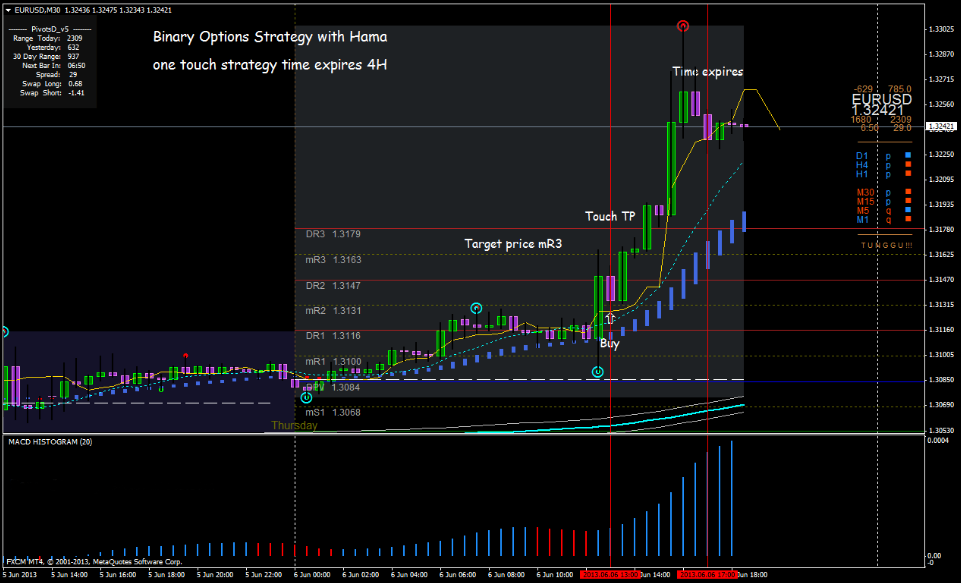The width and height of the screenshot is (961, 583).
Task: Click the 'Swap Short: -1.41' readout
Action: coord(52,93)
